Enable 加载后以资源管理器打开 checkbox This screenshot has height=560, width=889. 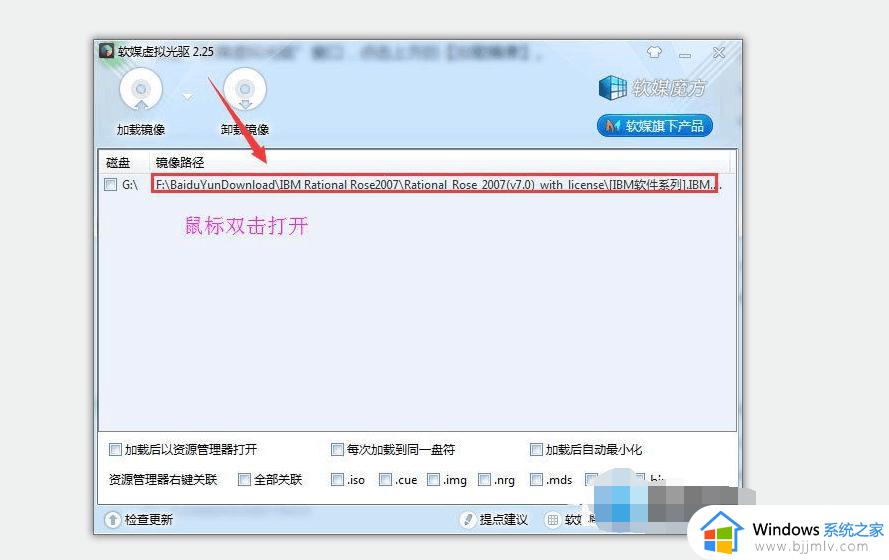115,449
